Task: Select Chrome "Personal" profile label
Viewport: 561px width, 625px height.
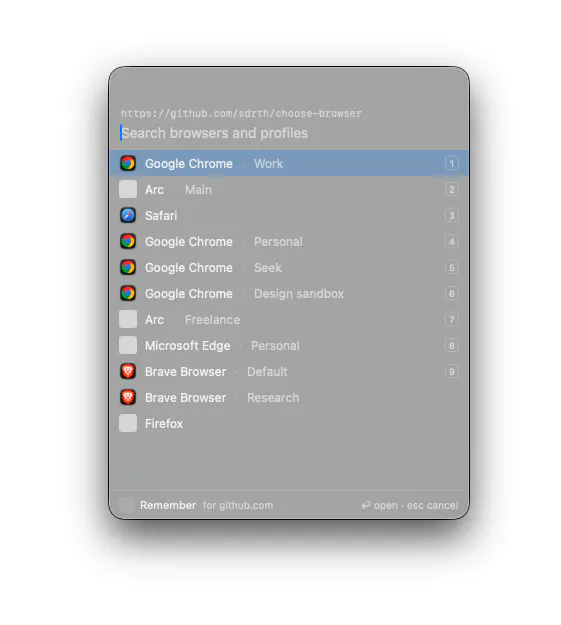Action: [278, 242]
